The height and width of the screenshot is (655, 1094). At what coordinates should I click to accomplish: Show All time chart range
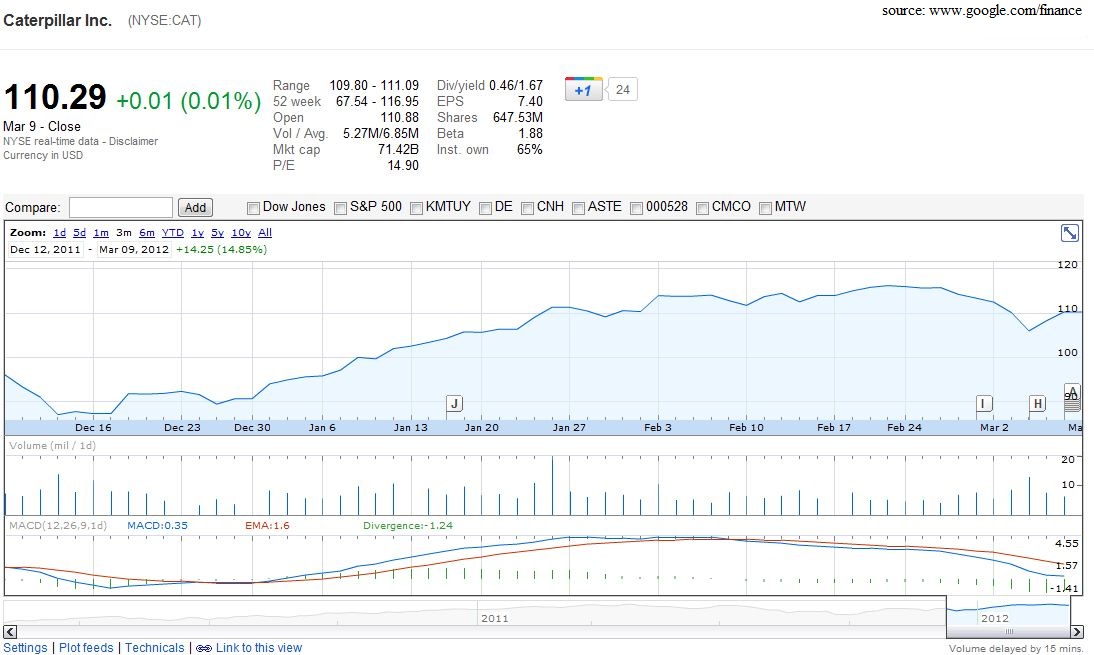(x=265, y=233)
